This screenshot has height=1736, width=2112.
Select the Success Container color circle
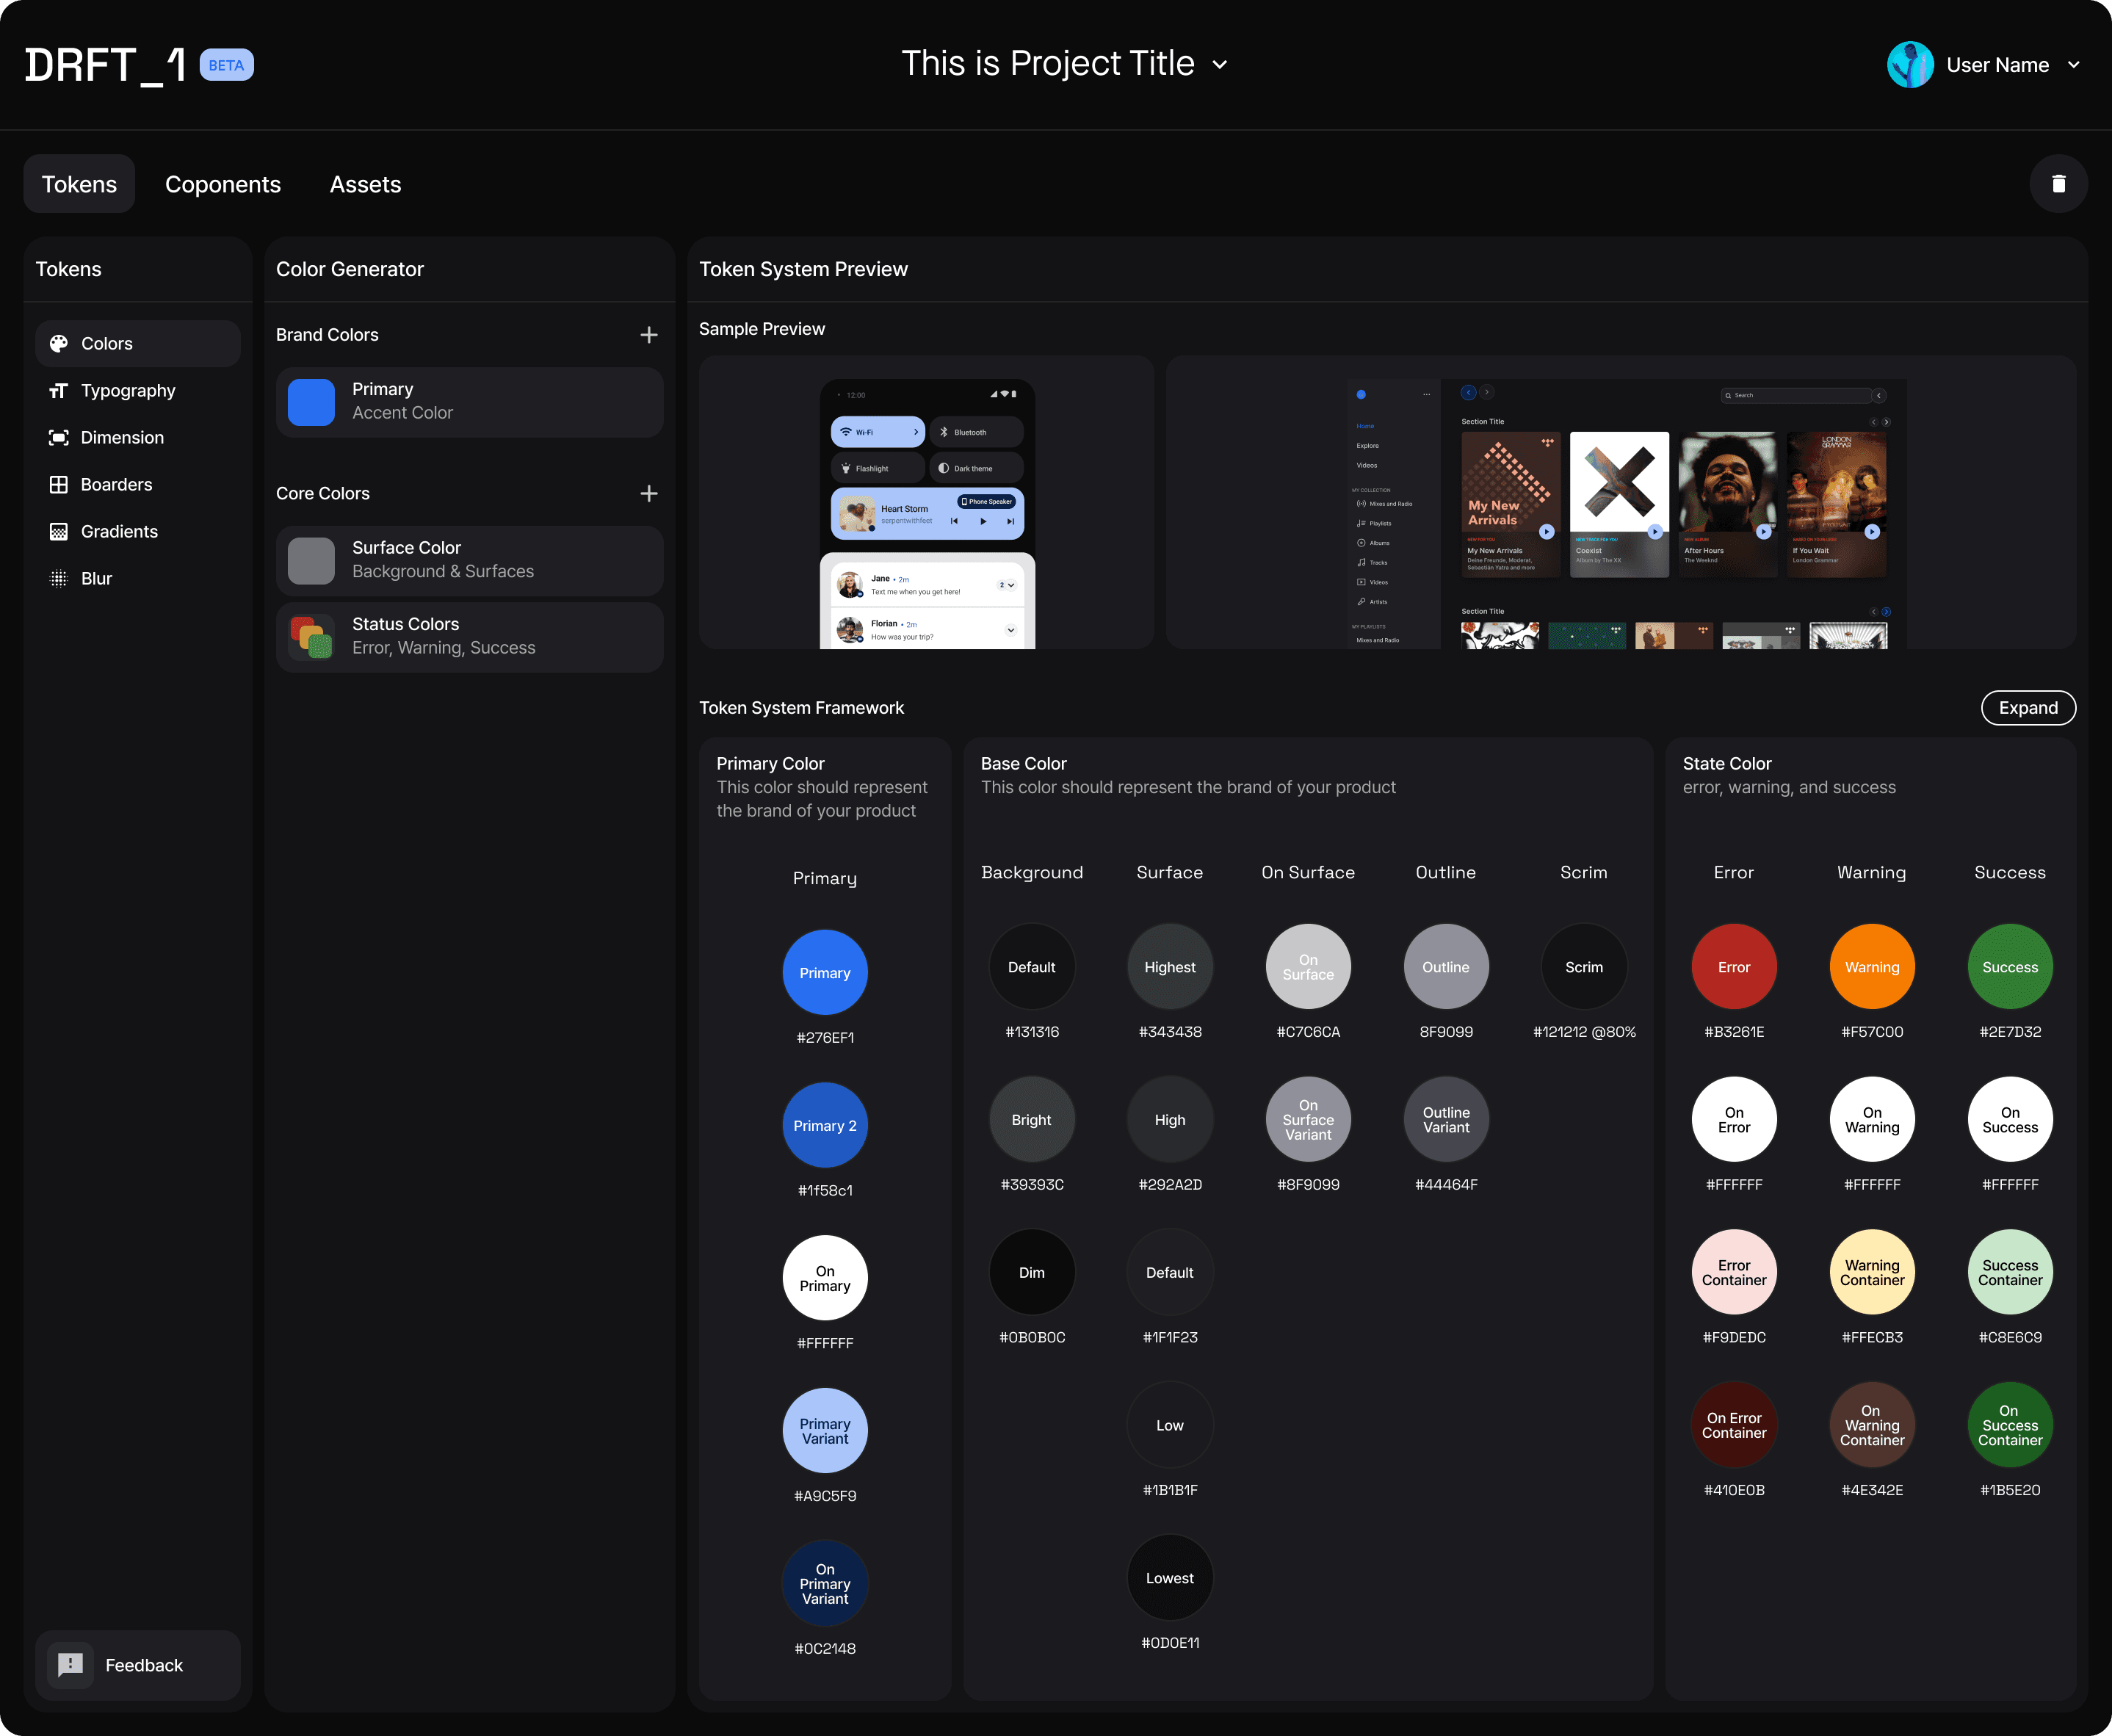(2010, 1272)
